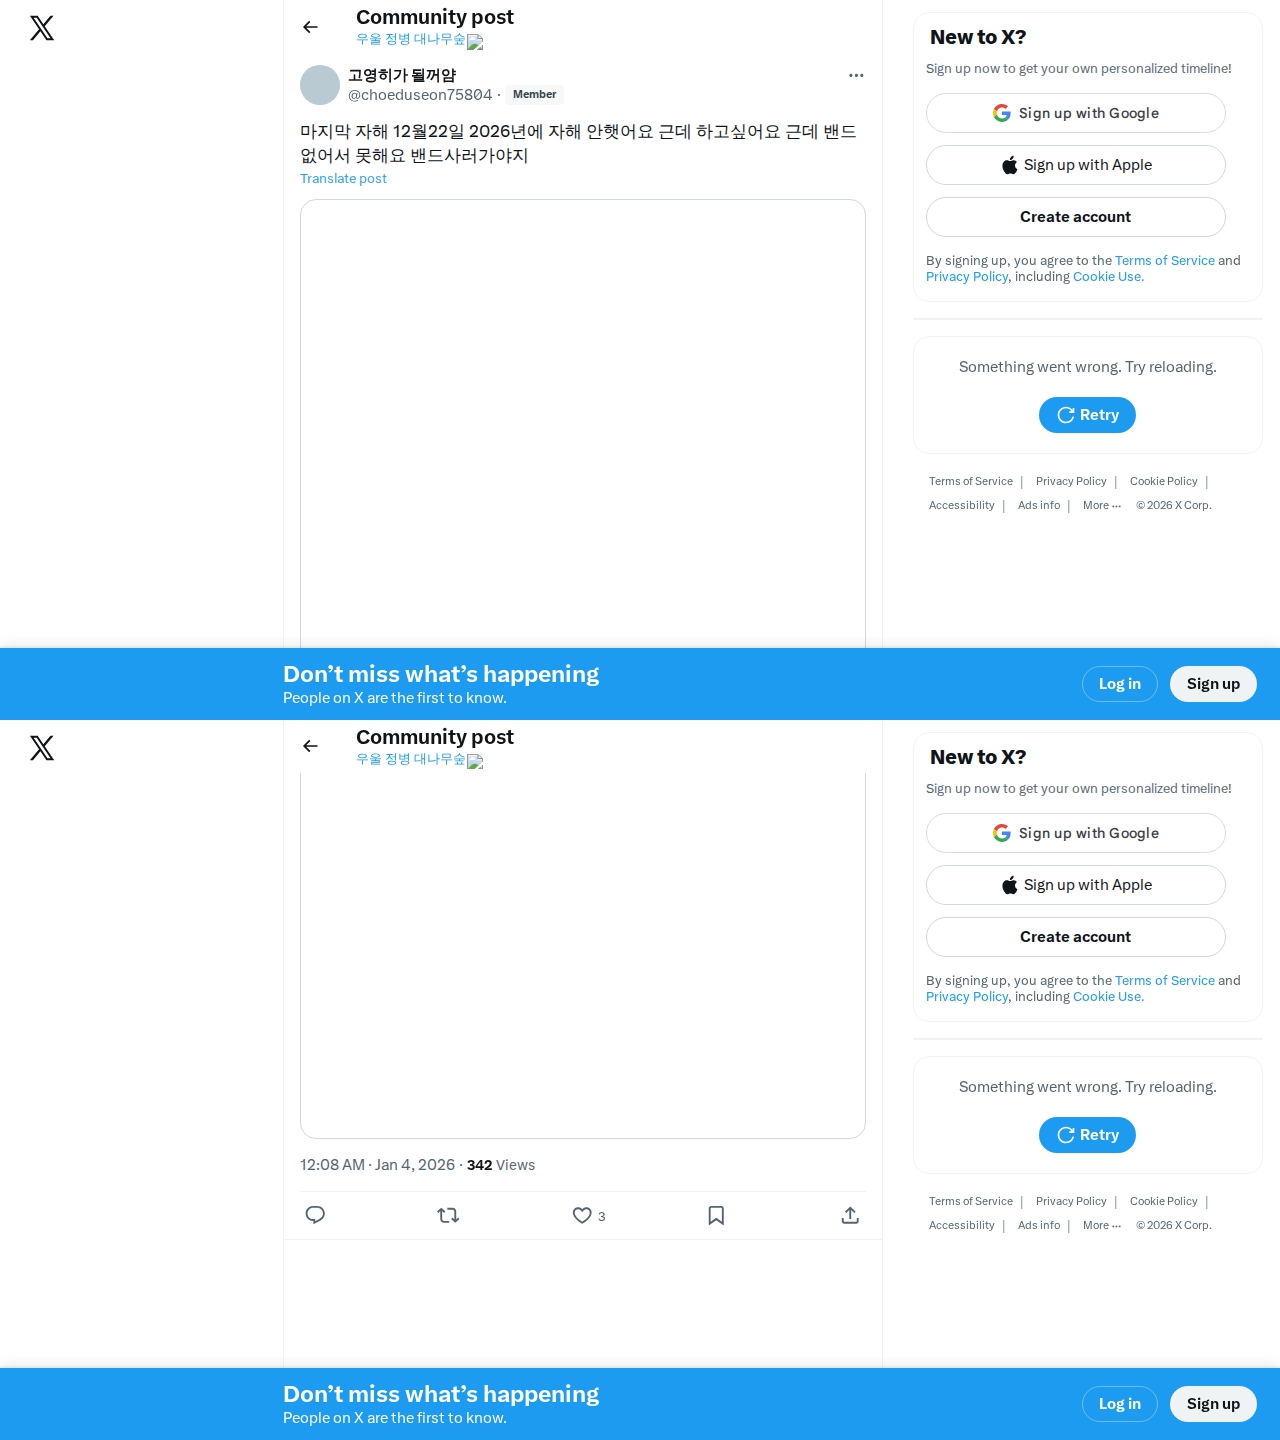Screen dimensions: 1280x1440
Task: Like the post with the heart icon
Action: click(582, 1215)
